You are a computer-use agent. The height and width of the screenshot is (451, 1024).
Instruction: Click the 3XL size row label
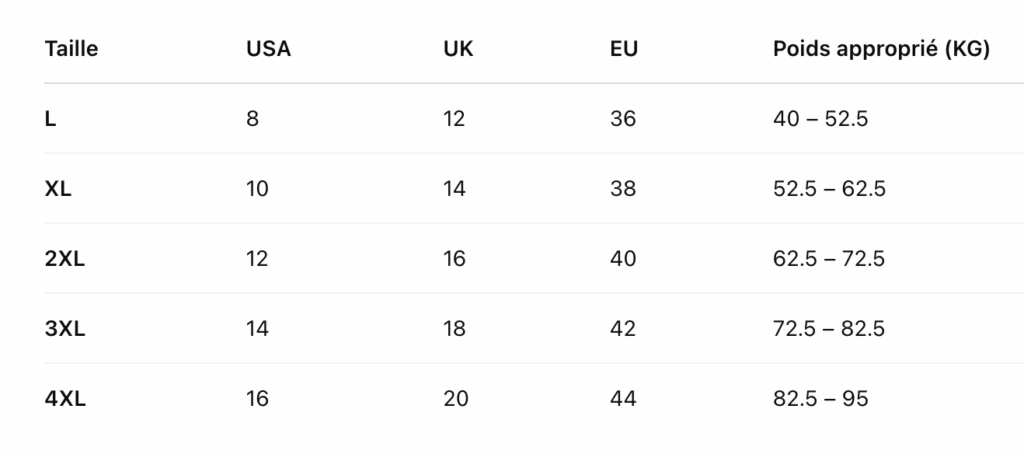click(x=65, y=329)
